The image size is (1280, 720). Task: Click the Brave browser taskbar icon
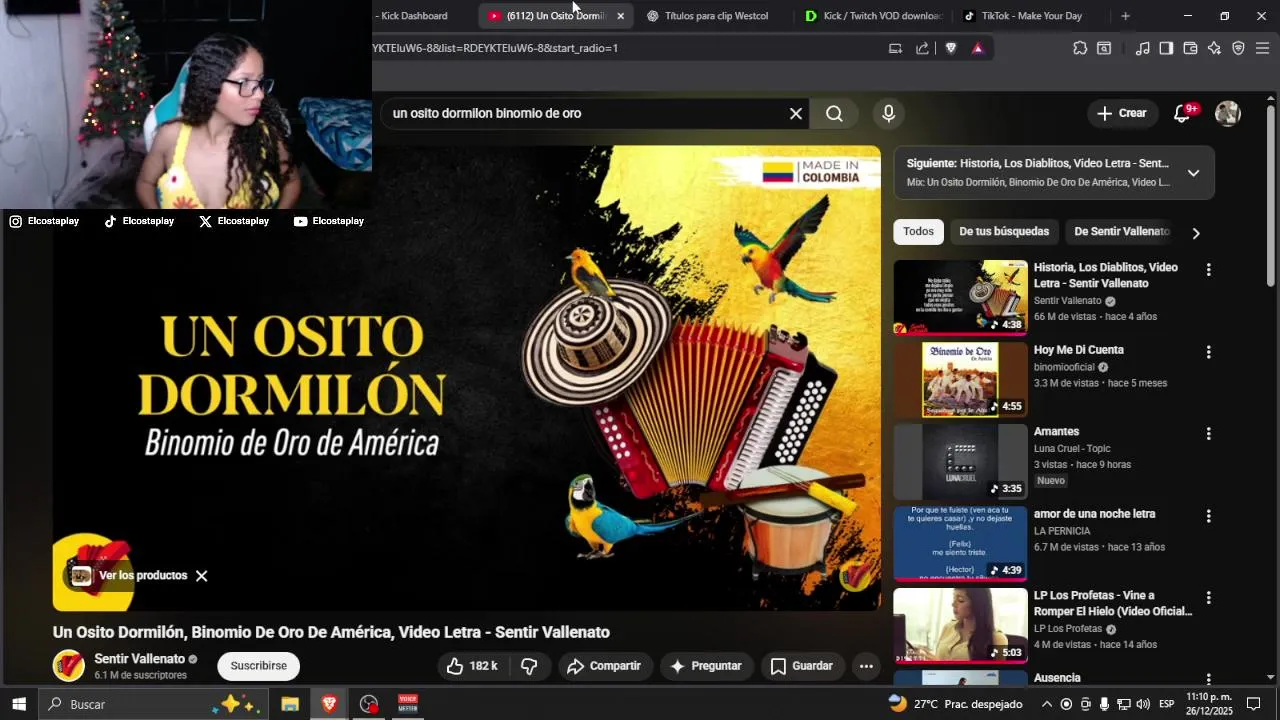[329, 704]
